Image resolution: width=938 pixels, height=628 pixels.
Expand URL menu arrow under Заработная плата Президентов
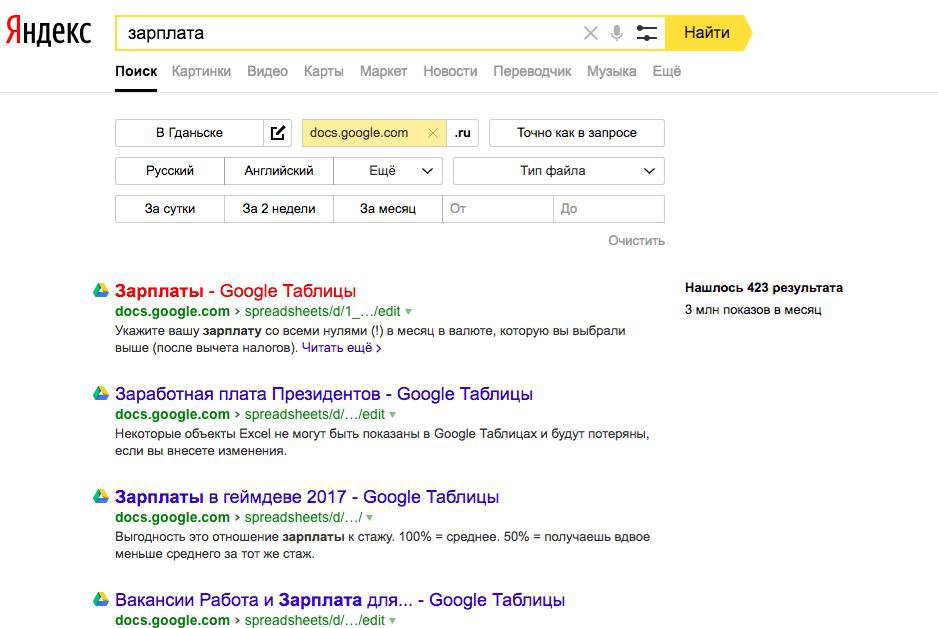tap(393, 414)
